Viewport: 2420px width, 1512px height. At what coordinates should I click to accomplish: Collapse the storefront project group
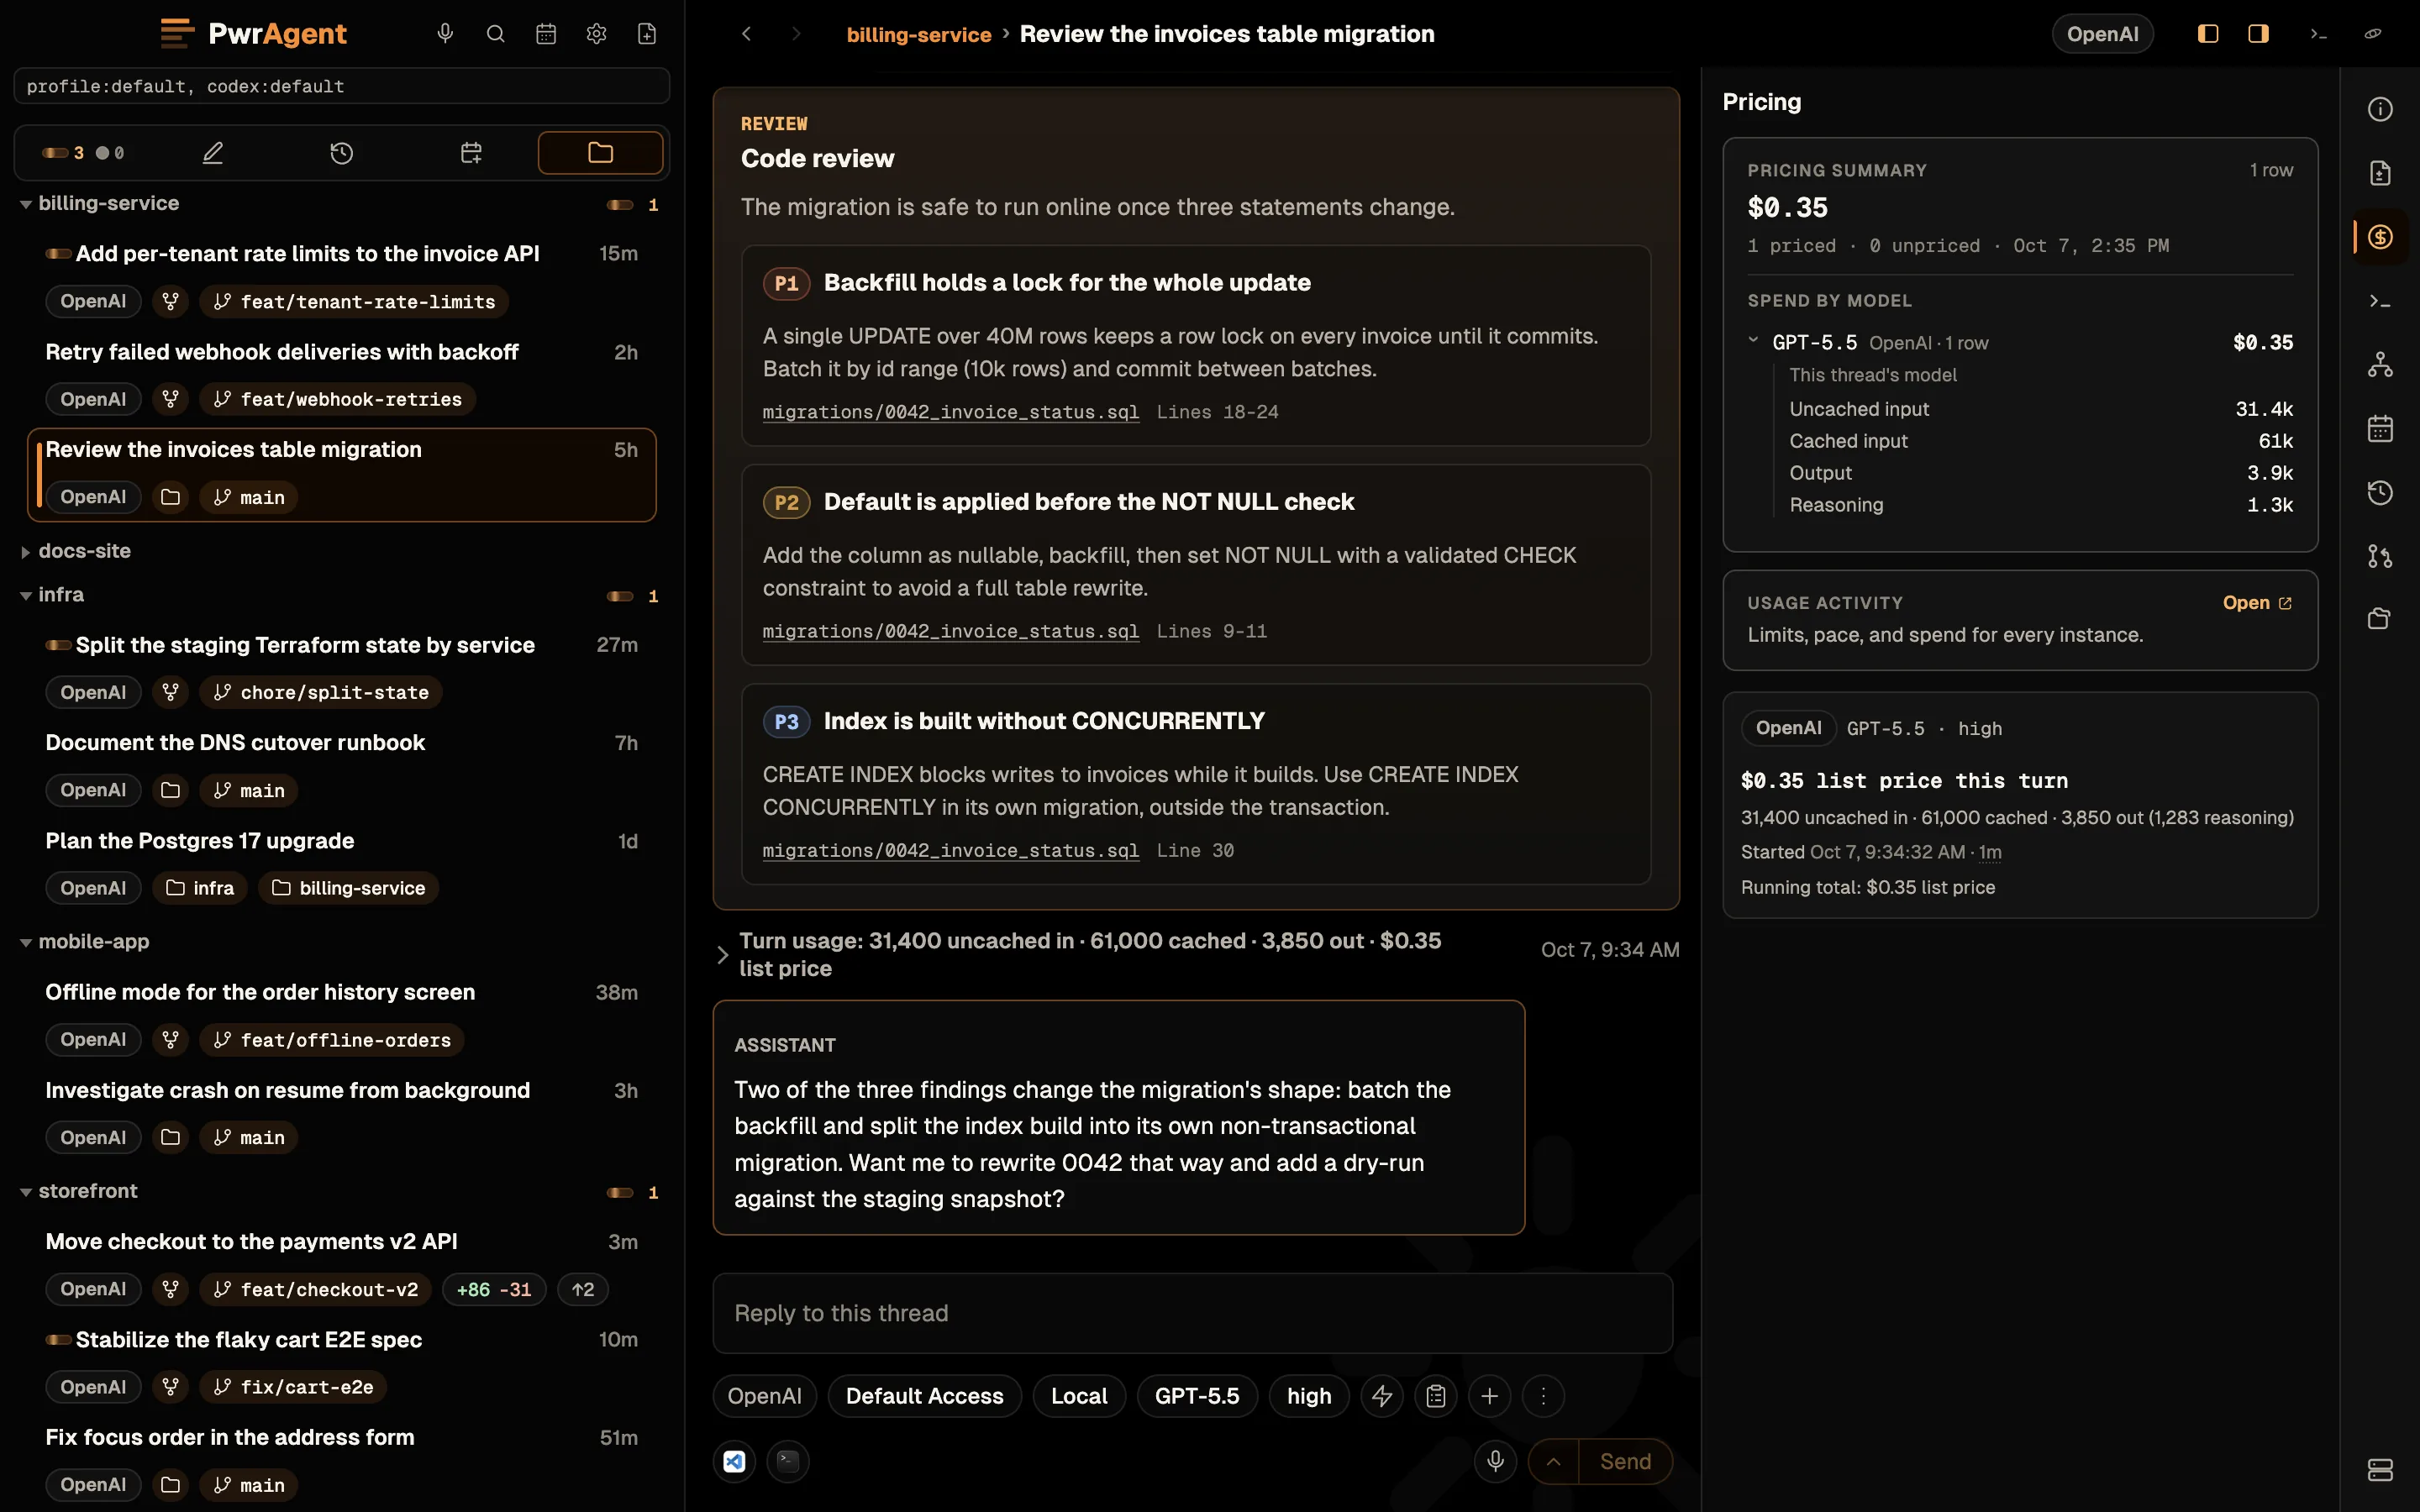tap(26, 1192)
